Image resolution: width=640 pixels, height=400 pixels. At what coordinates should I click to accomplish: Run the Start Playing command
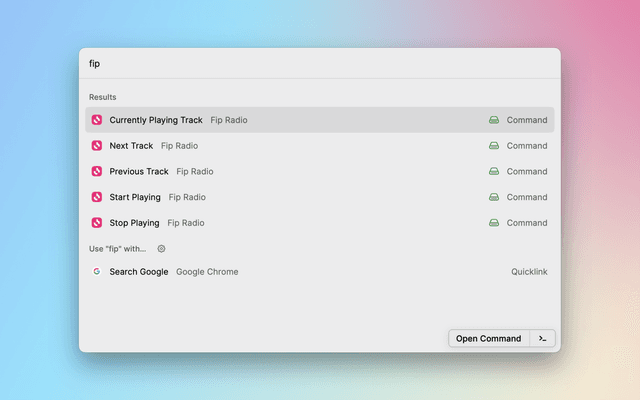pyautogui.click(x=135, y=197)
